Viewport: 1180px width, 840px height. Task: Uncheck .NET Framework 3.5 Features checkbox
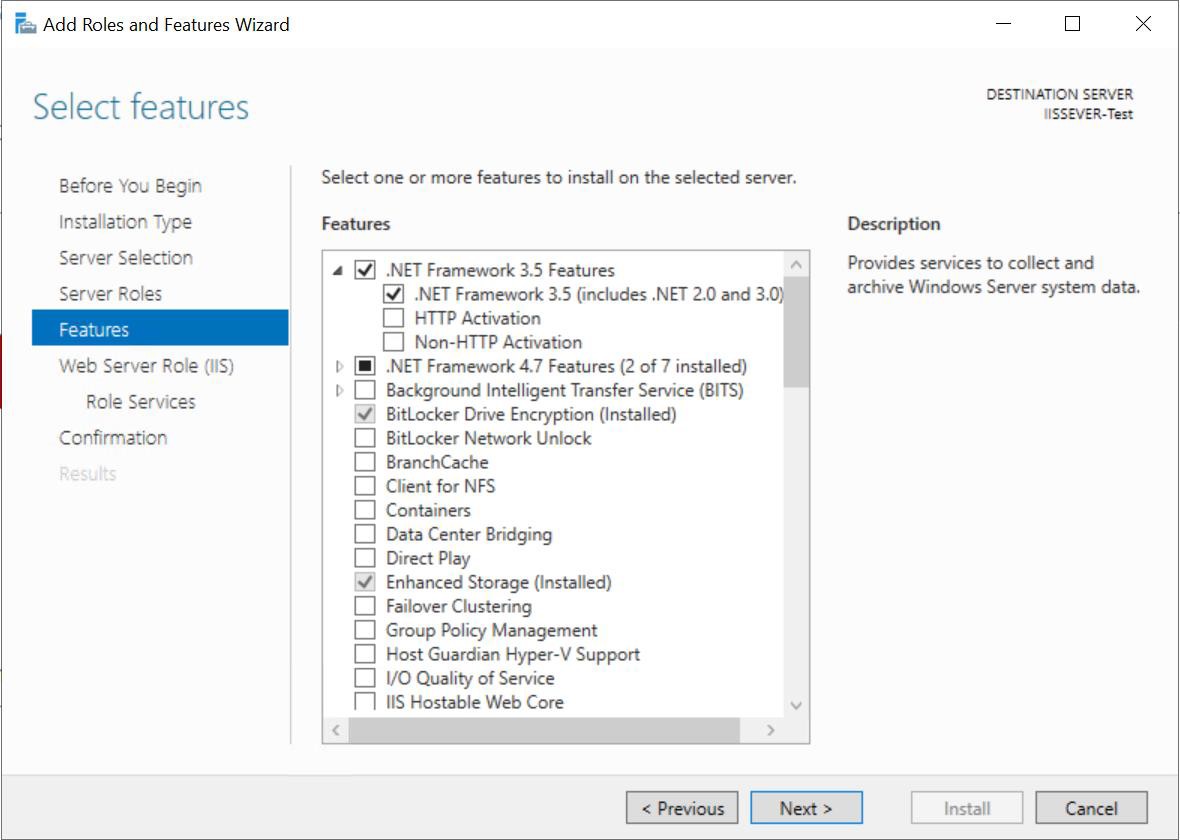pos(365,269)
